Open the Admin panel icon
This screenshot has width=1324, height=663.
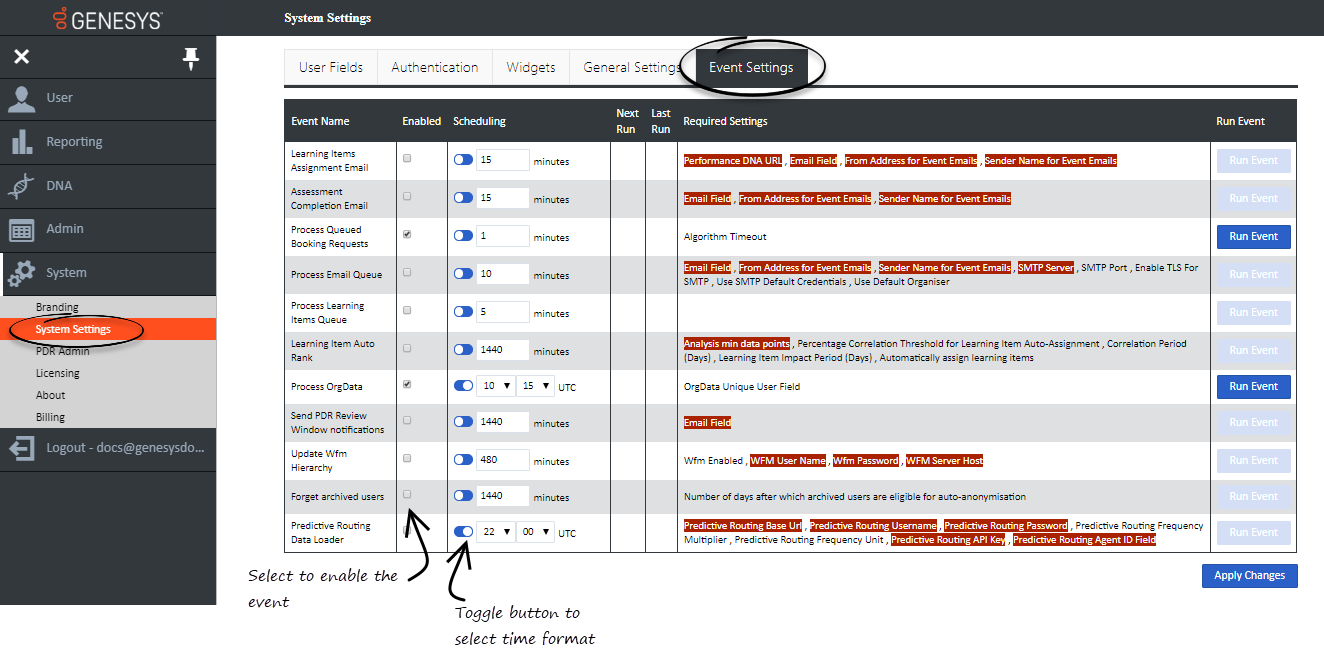(x=22, y=230)
